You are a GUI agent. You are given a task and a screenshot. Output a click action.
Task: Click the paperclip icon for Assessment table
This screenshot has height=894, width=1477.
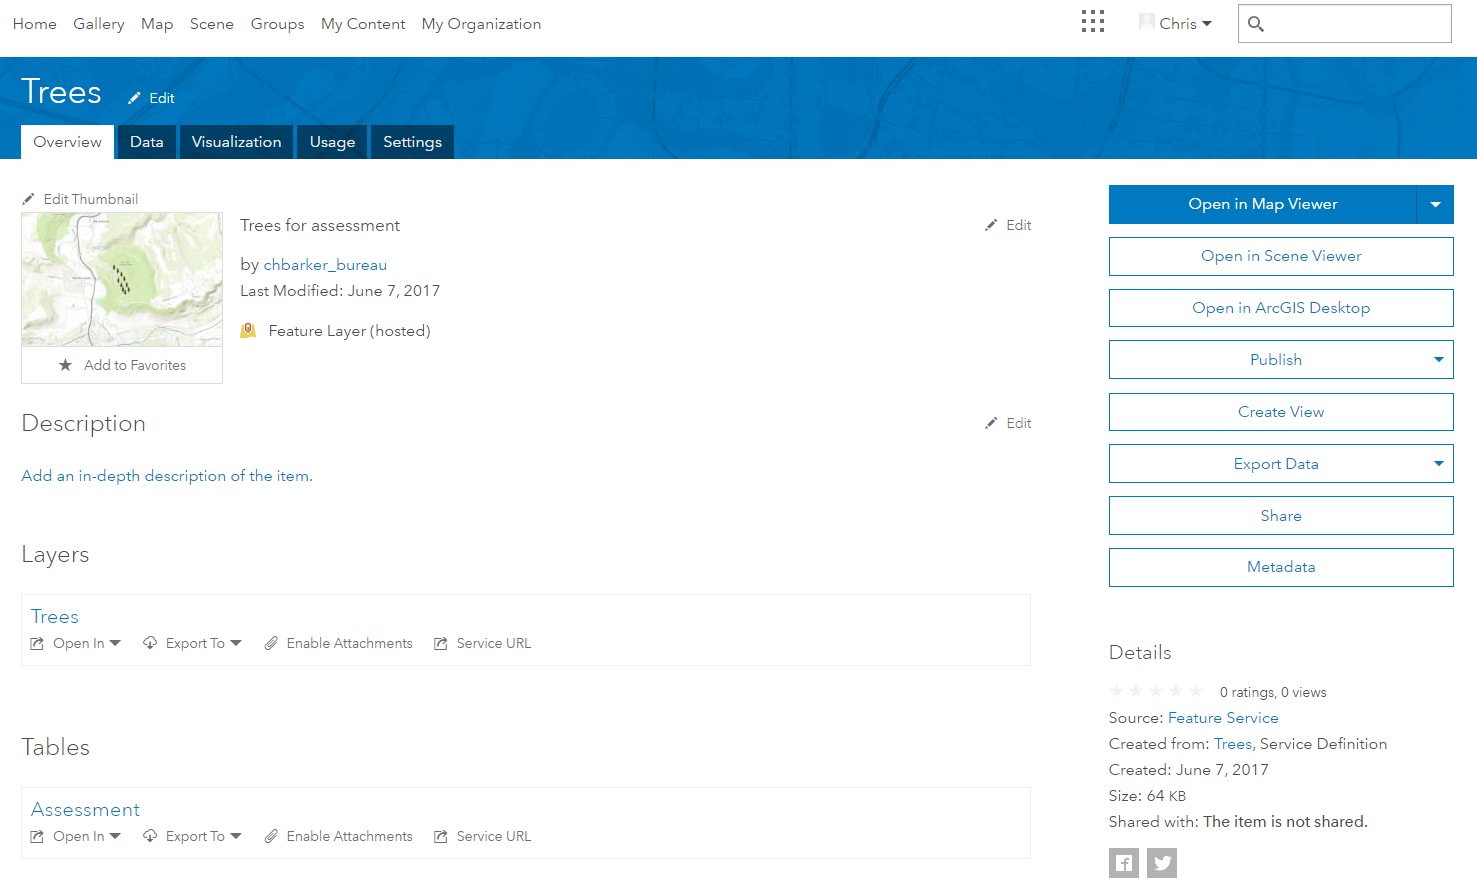pyautogui.click(x=271, y=836)
